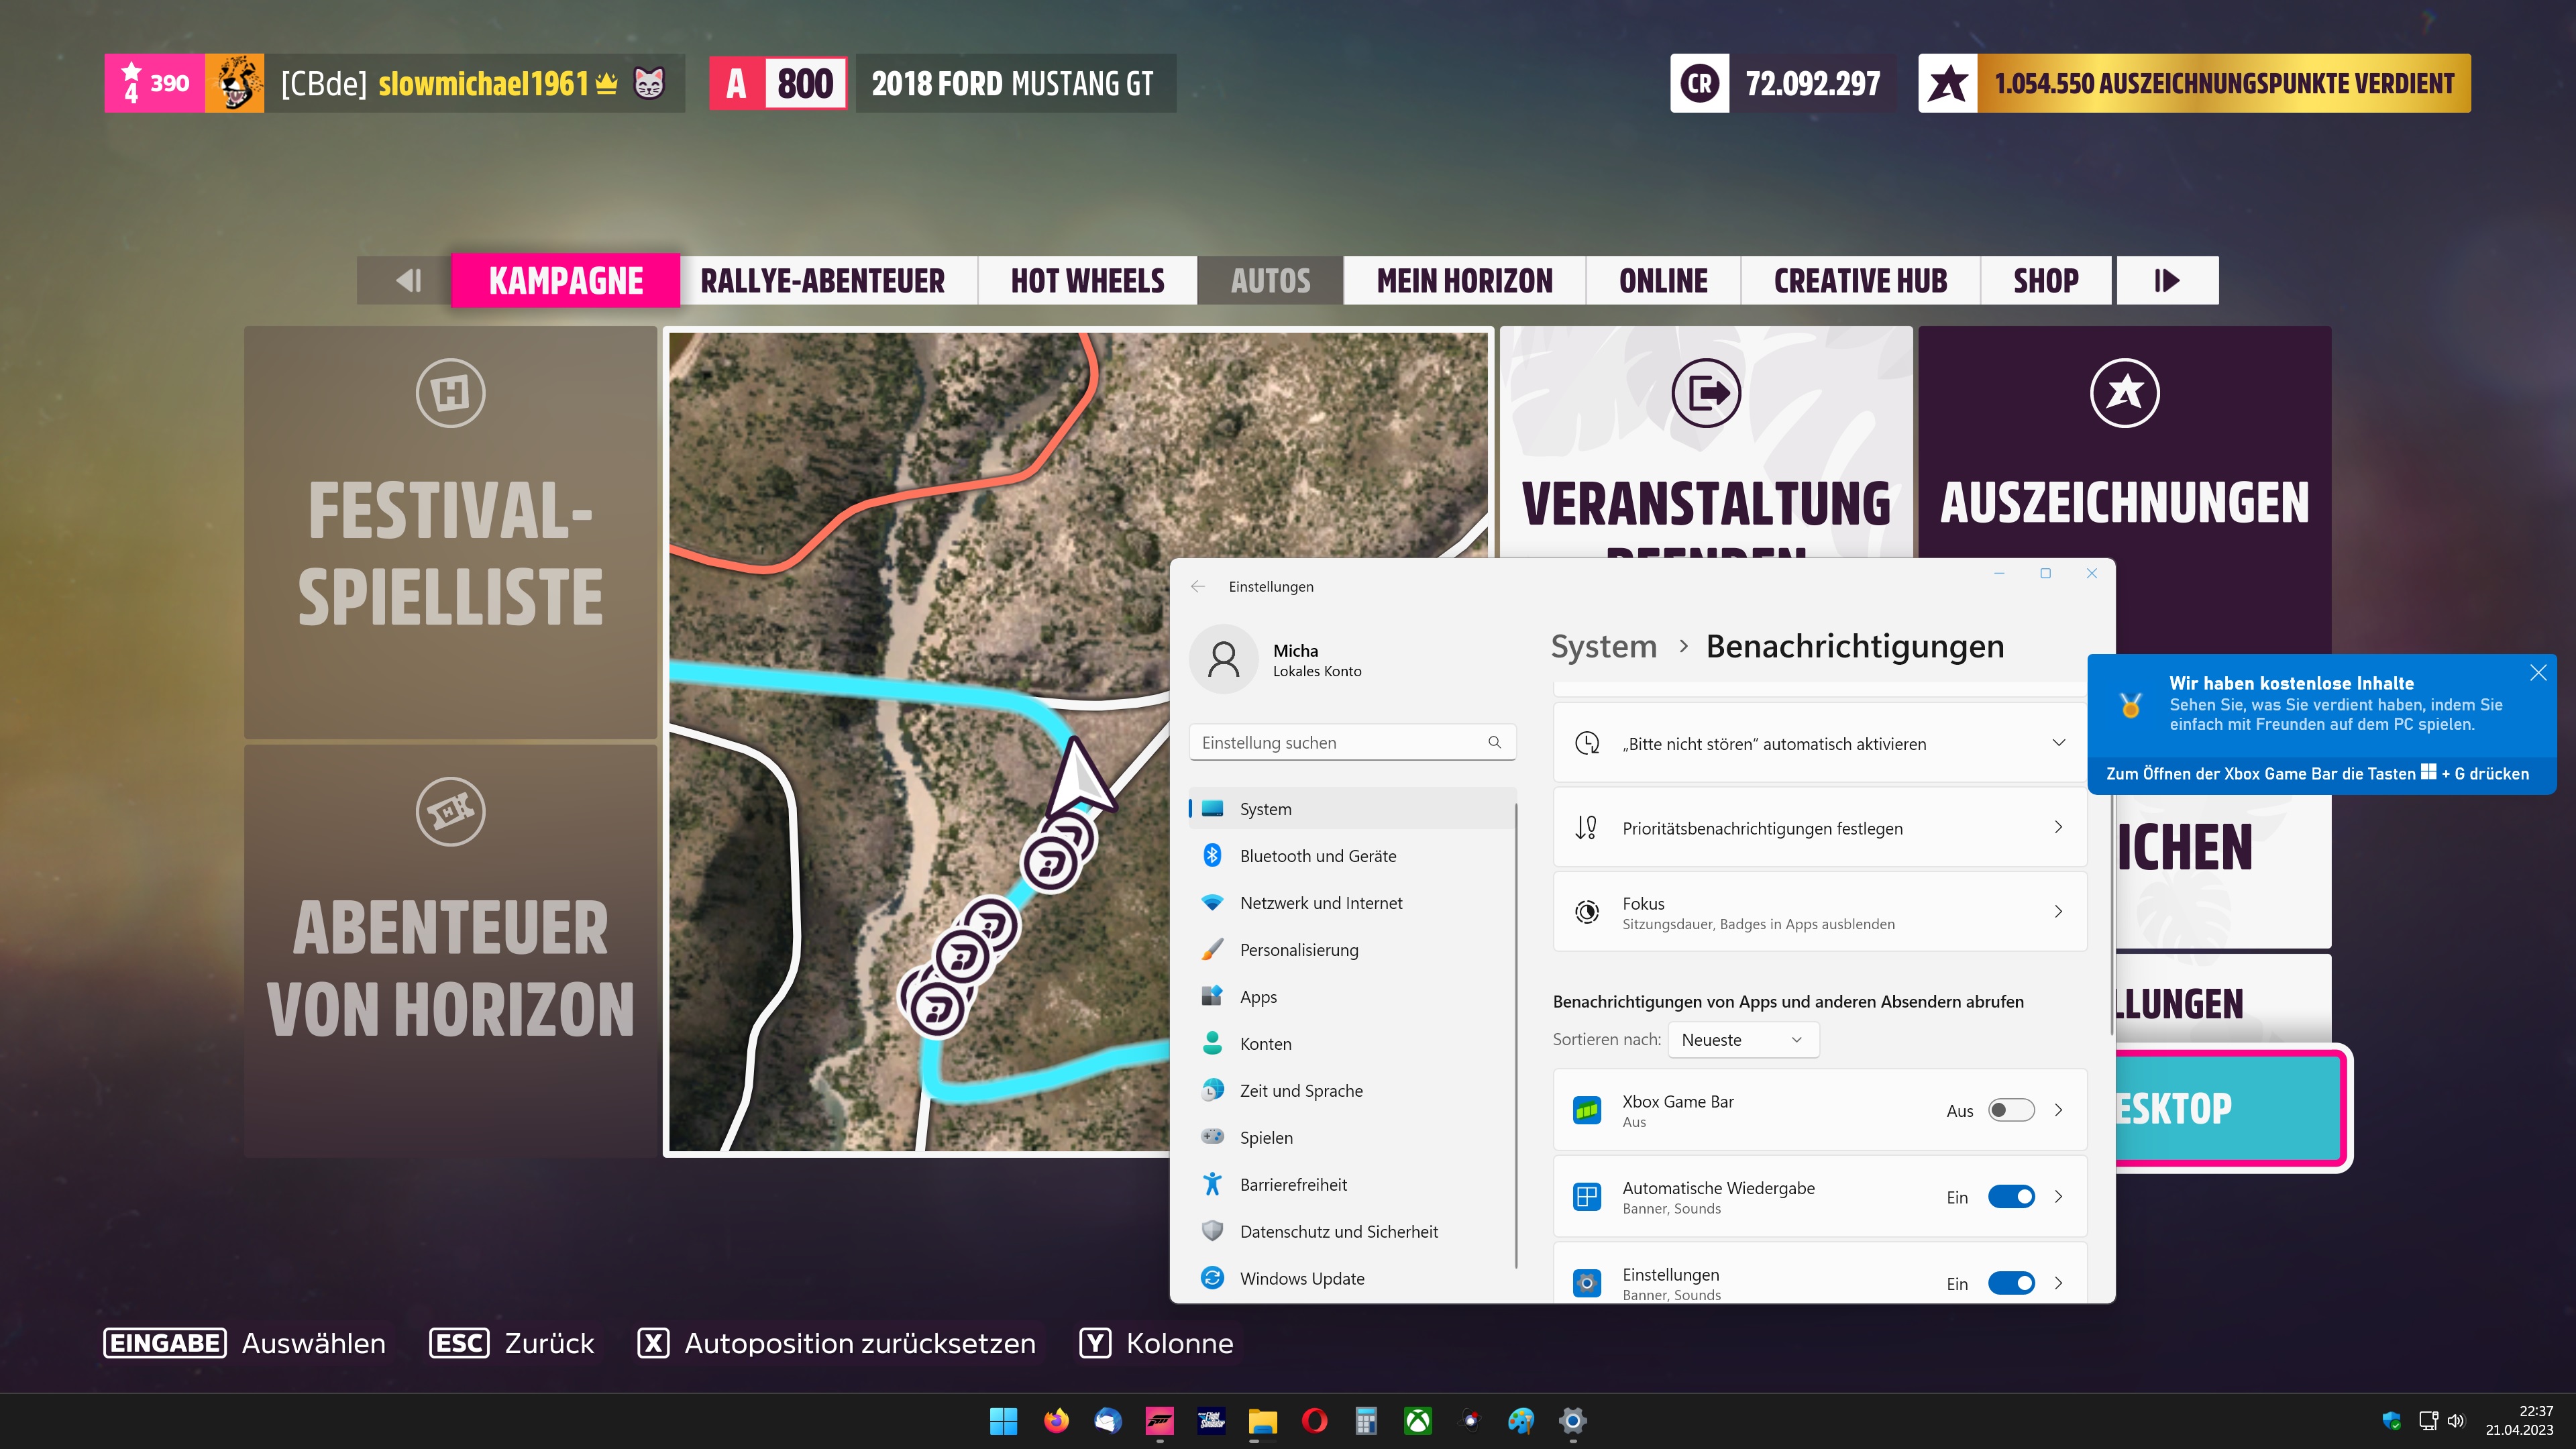Image resolution: width=2576 pixels, height=1449 pixels.
Task: Open Prioritätsbenachrichtigungen festlegen chevron
Action: tap(2058, 827)
